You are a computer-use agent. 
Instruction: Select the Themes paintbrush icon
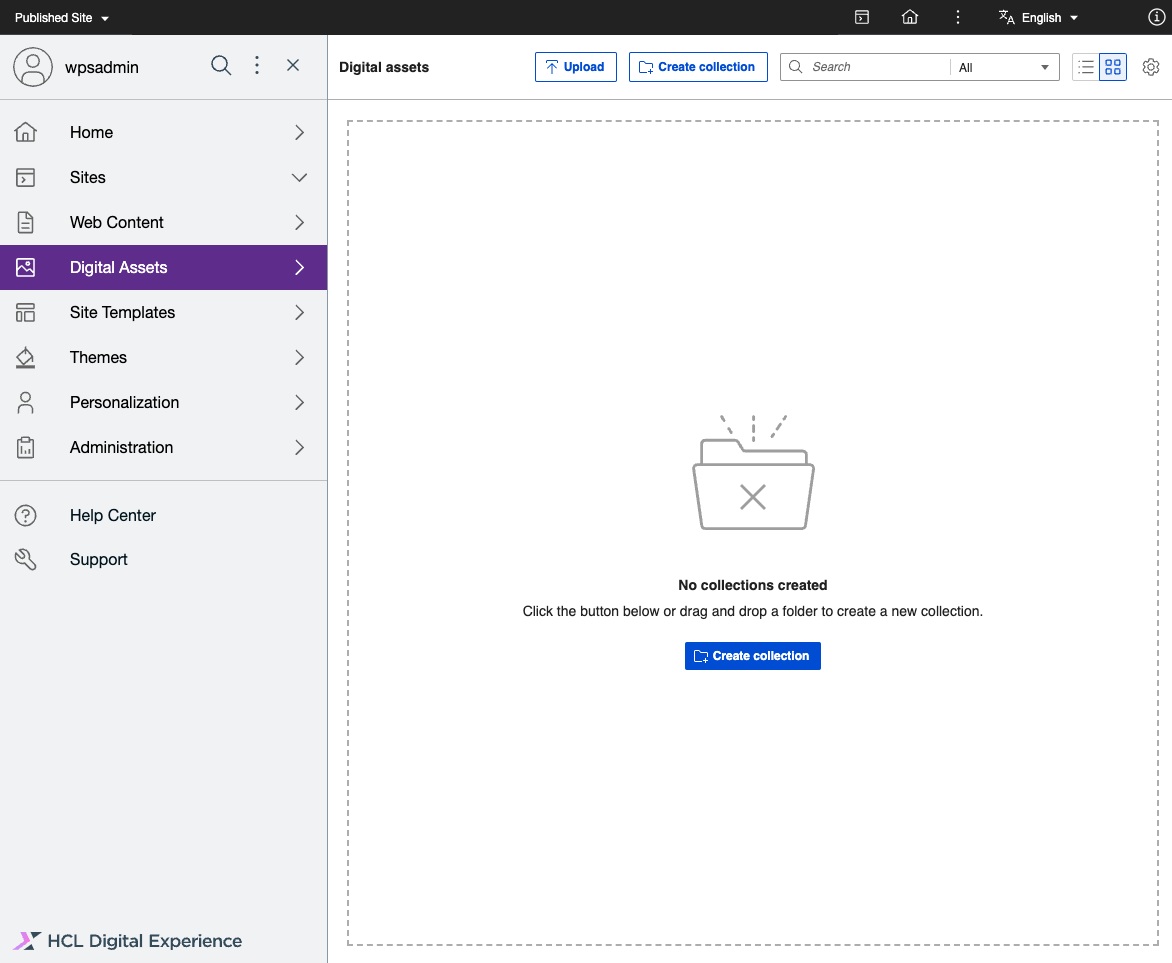pos(25,357)
